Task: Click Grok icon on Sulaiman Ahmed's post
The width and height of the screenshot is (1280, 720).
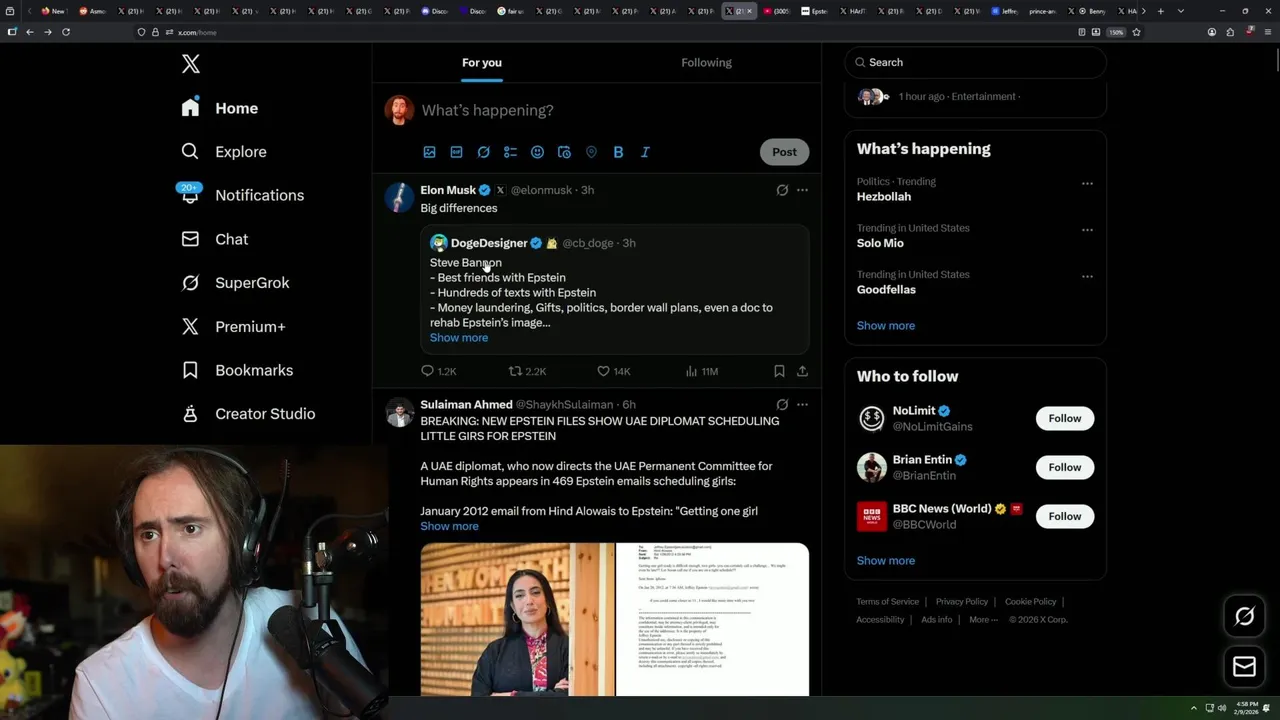Action: coord(782,405)
